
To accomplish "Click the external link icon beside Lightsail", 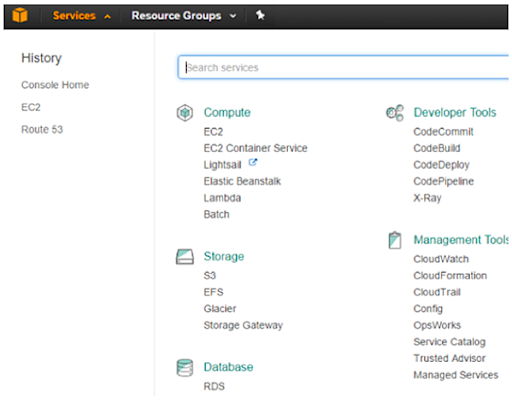I will (x=253, y=162).
